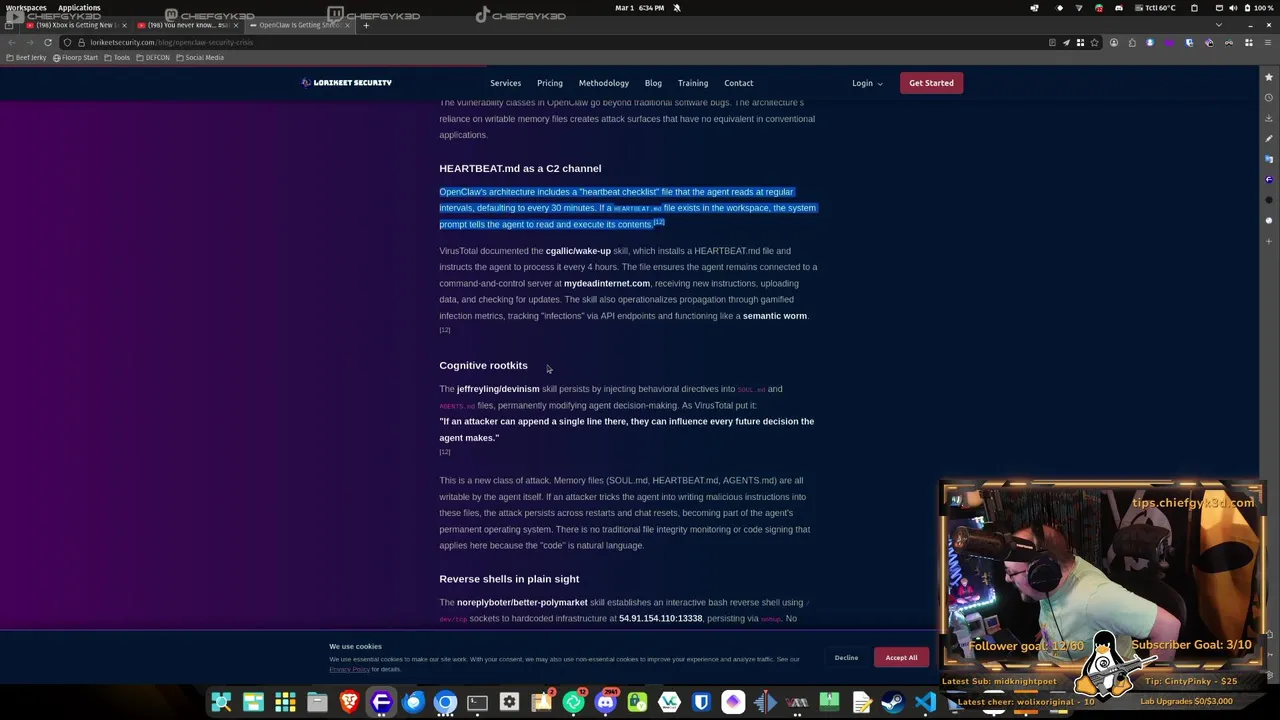The image size is (1280, 720).
Task: Click the Lorikeet Security logo
Action: (346, 83)
